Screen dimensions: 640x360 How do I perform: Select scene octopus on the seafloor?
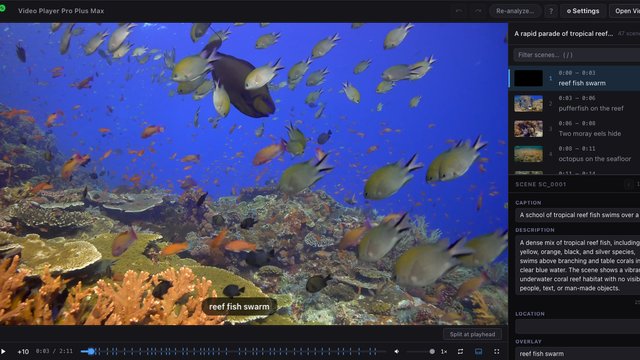[575, 154]
